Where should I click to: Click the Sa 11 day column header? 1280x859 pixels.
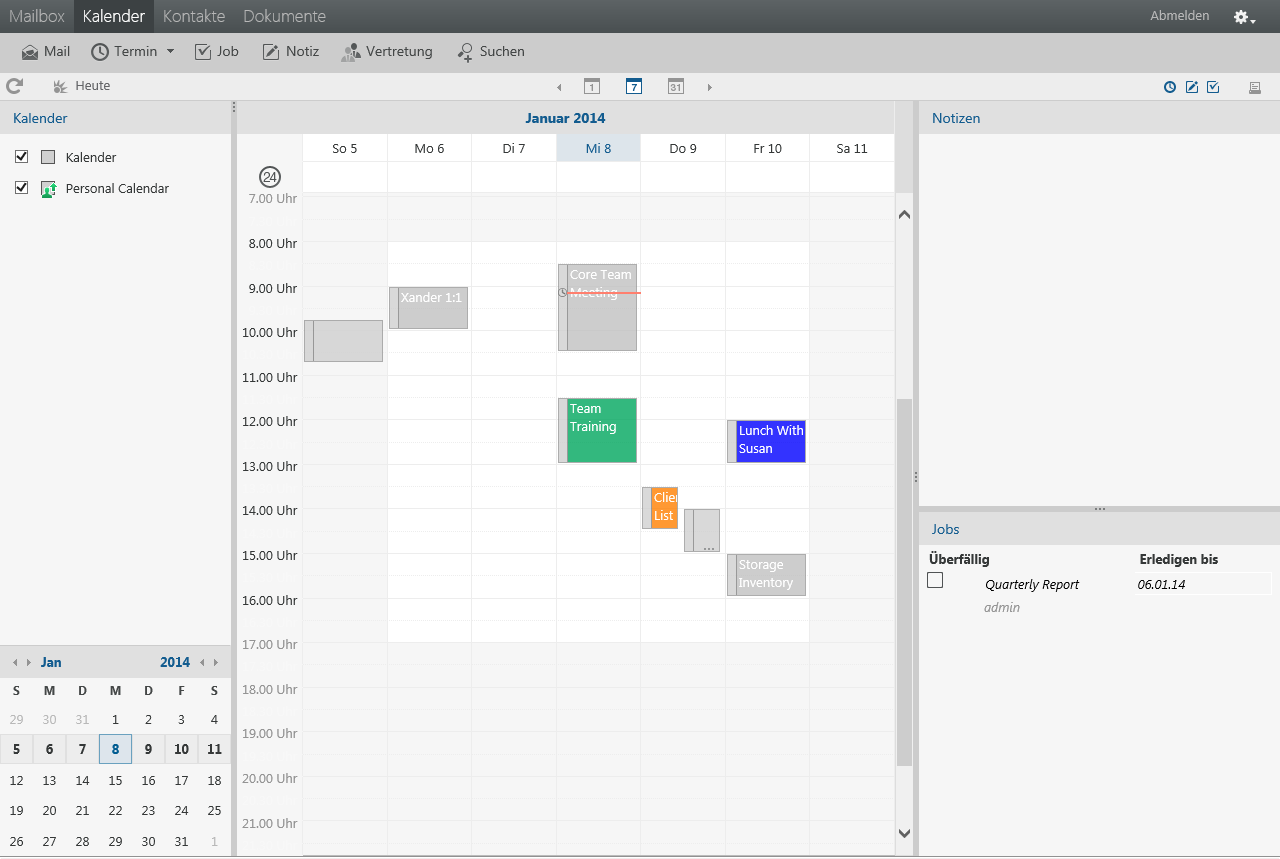pyautogui.click(x=852, y=148)
